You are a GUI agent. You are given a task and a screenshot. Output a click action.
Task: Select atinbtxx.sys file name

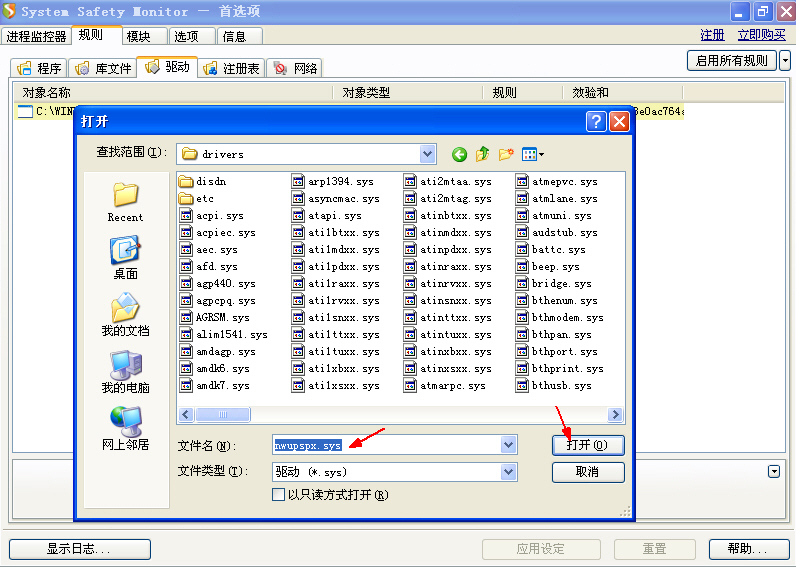click(455, 215)
